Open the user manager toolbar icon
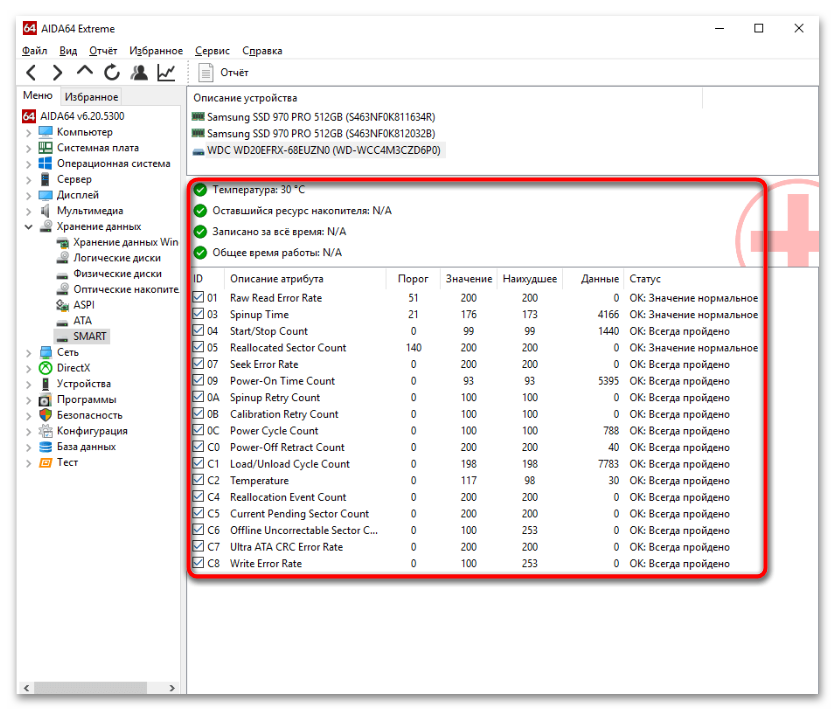 [140, 72]
